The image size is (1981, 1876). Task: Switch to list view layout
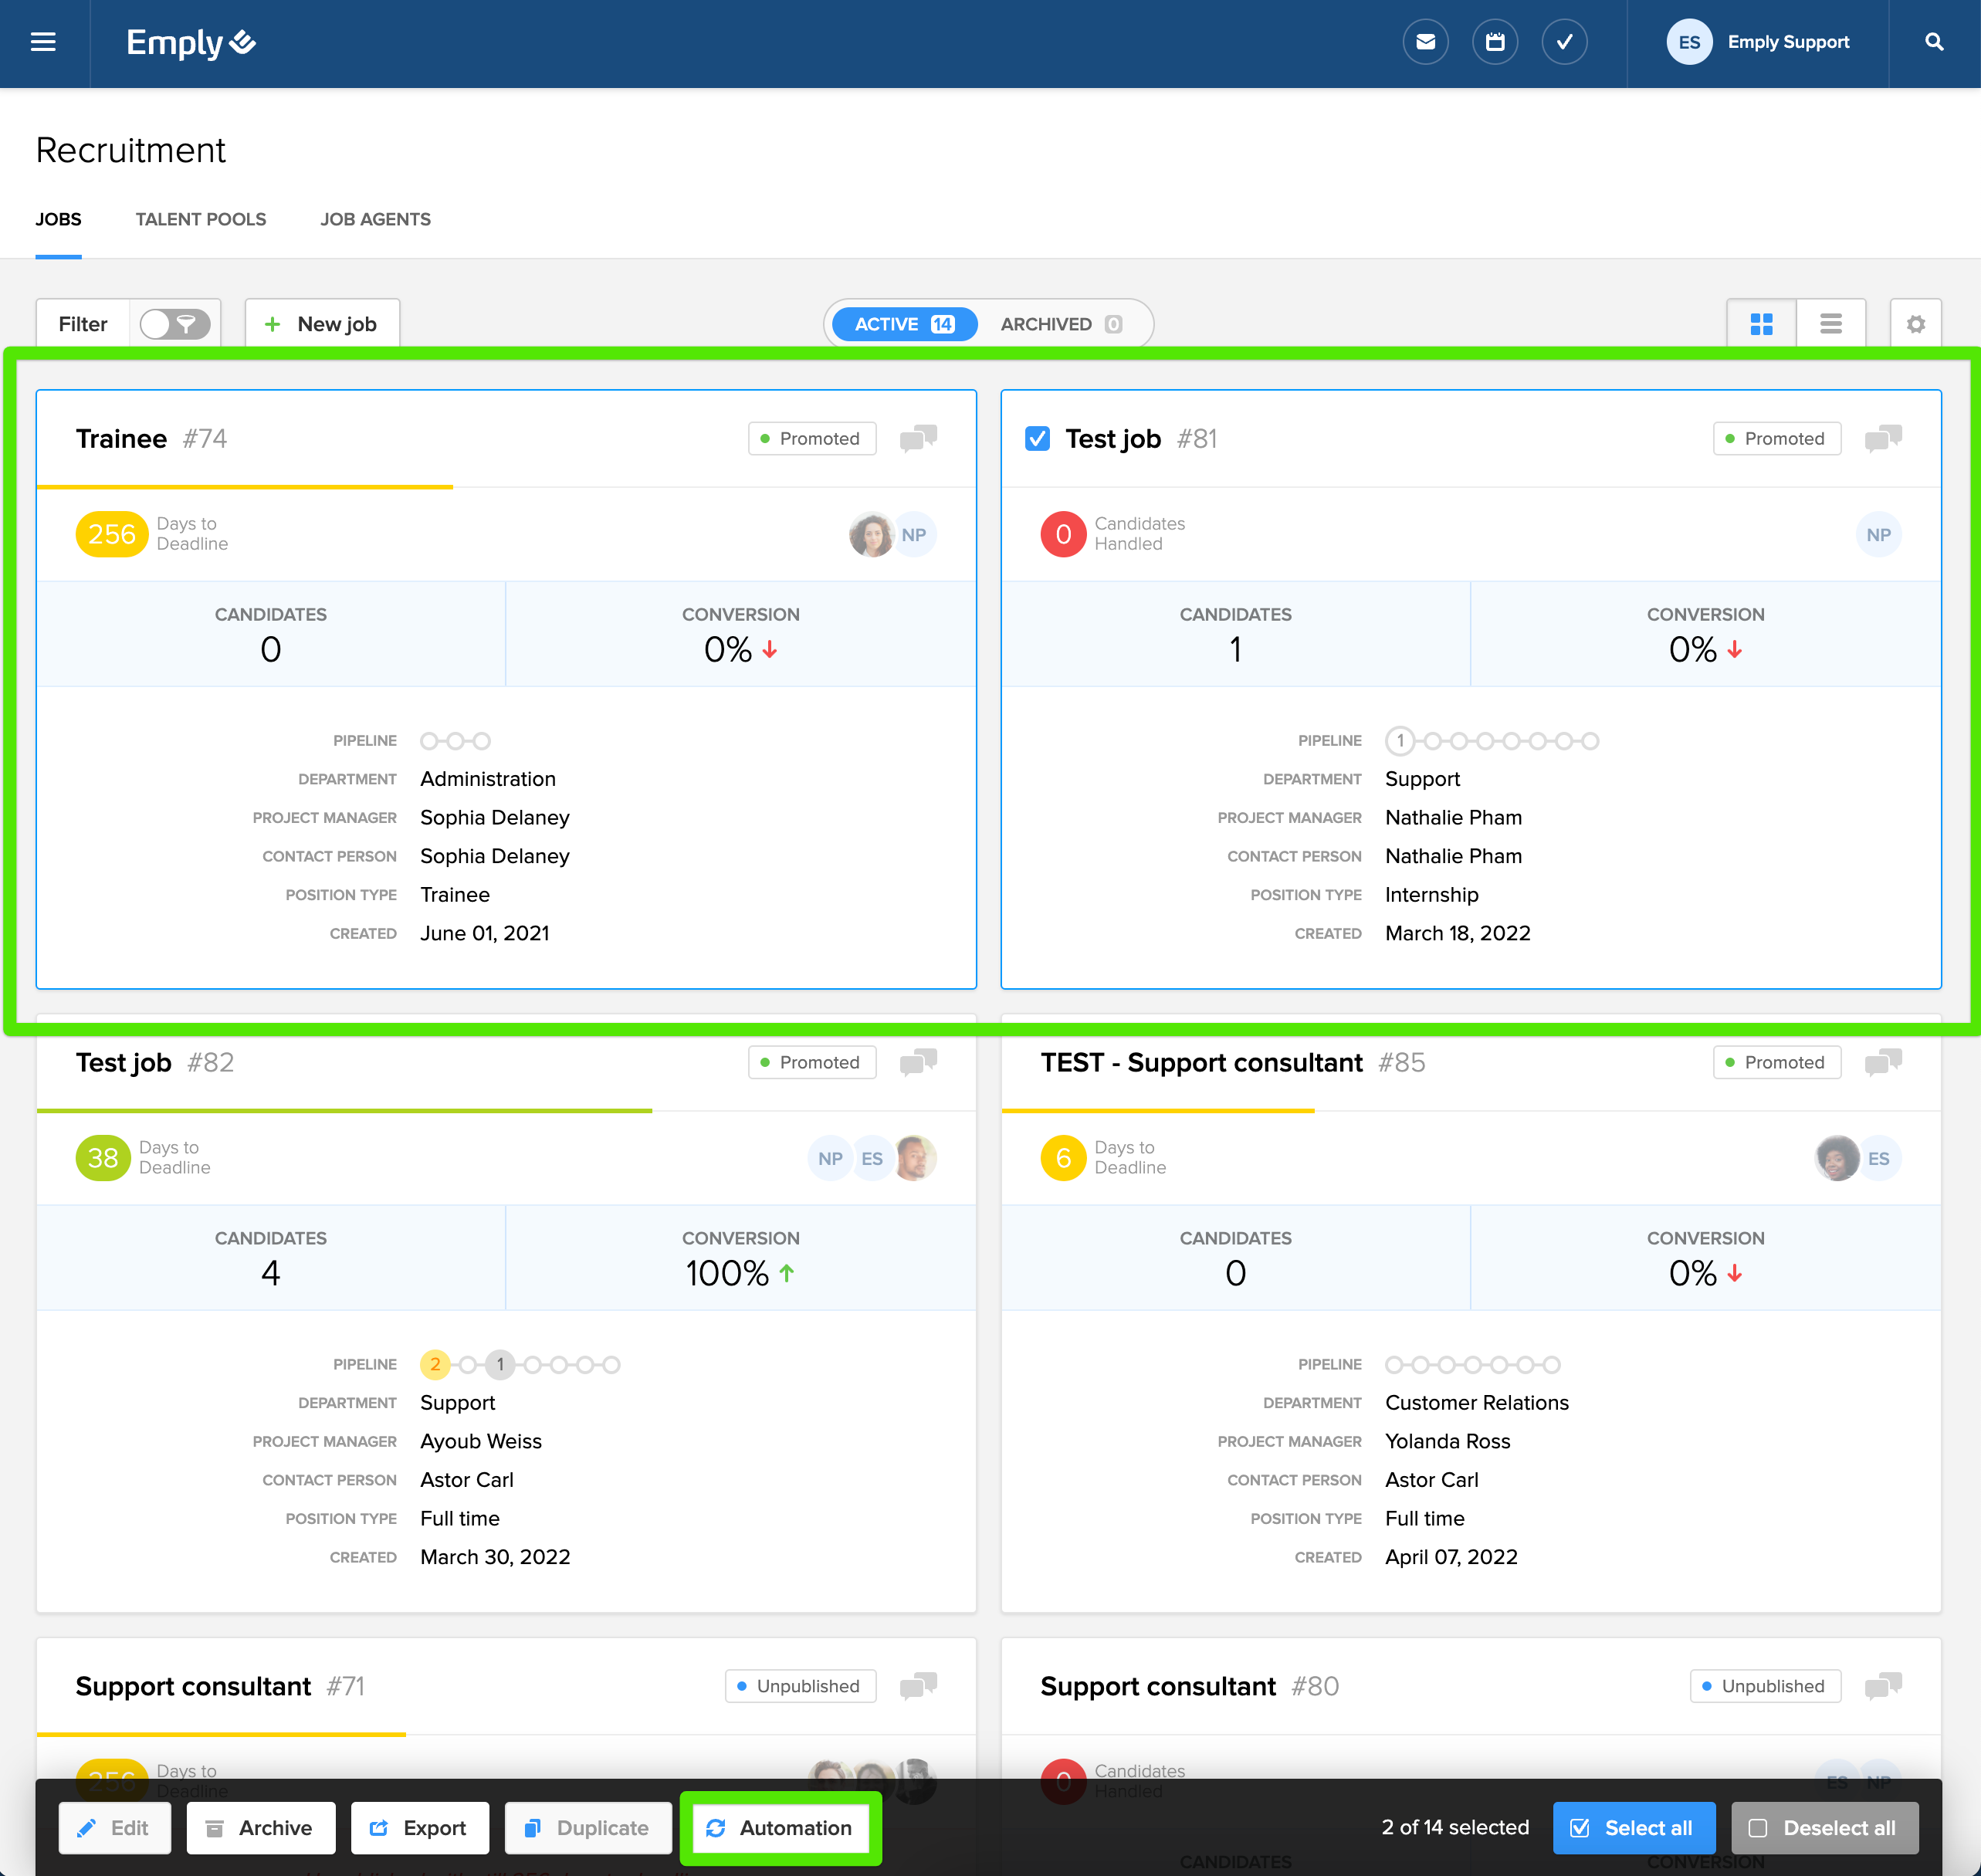1830,324
